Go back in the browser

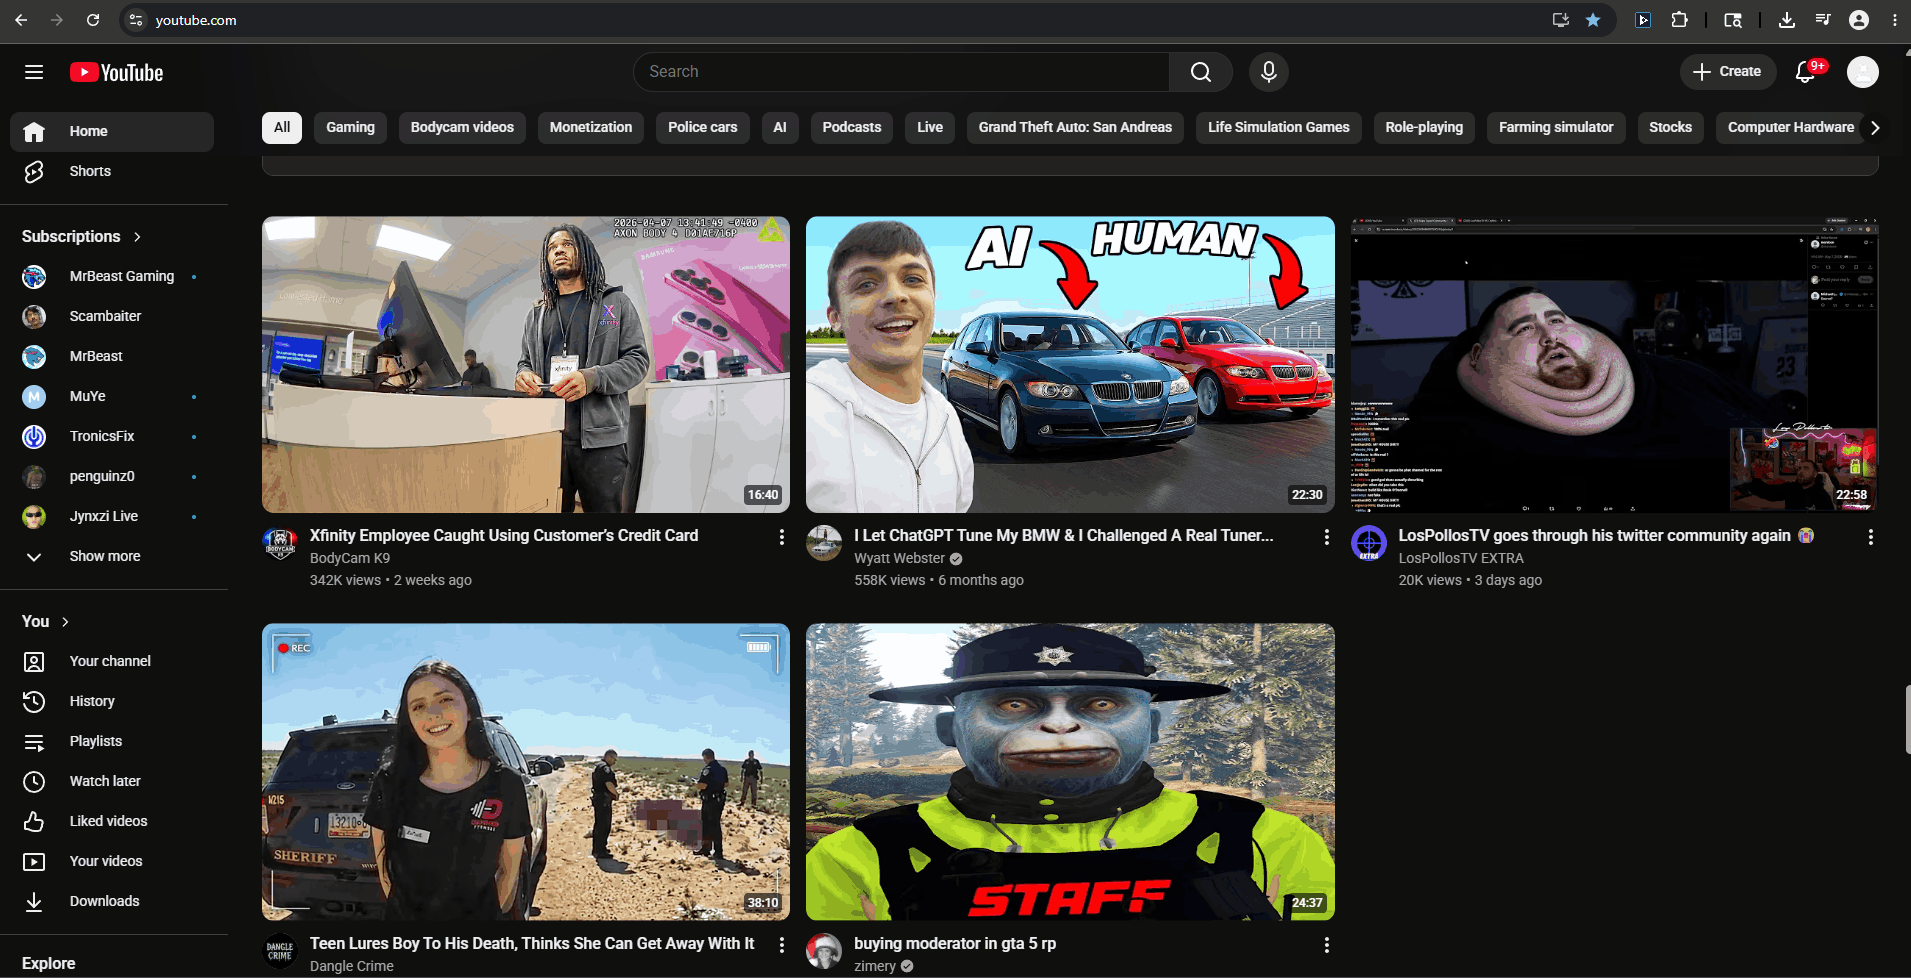[21, 20]
